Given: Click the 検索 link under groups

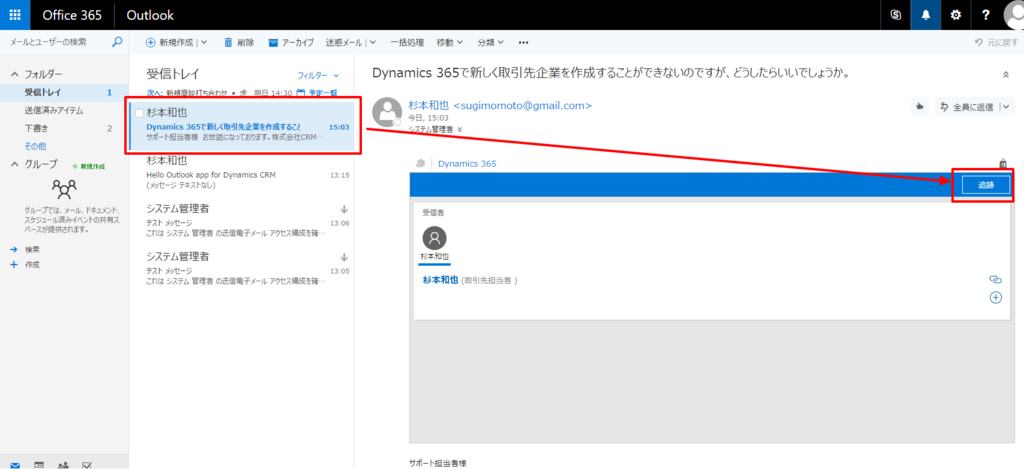Looking at the screenshot, I should coord(32,250).
